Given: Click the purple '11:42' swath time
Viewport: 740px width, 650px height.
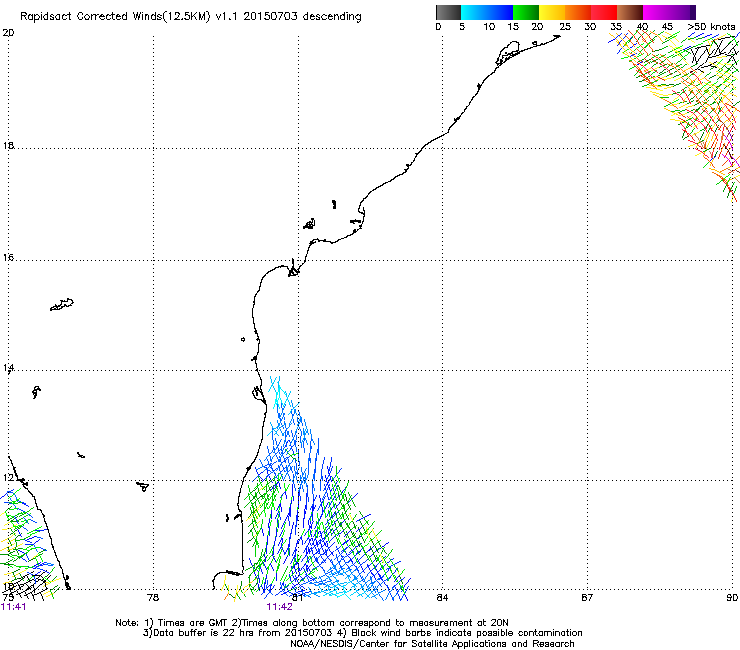Looking at the screenshot, I should pos(279,607).
